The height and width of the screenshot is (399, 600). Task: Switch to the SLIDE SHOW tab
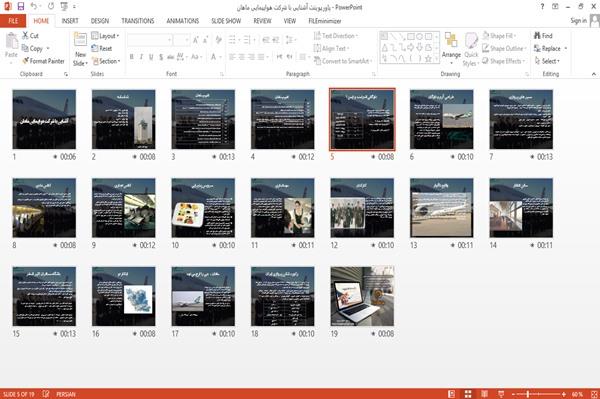[226, 21]
